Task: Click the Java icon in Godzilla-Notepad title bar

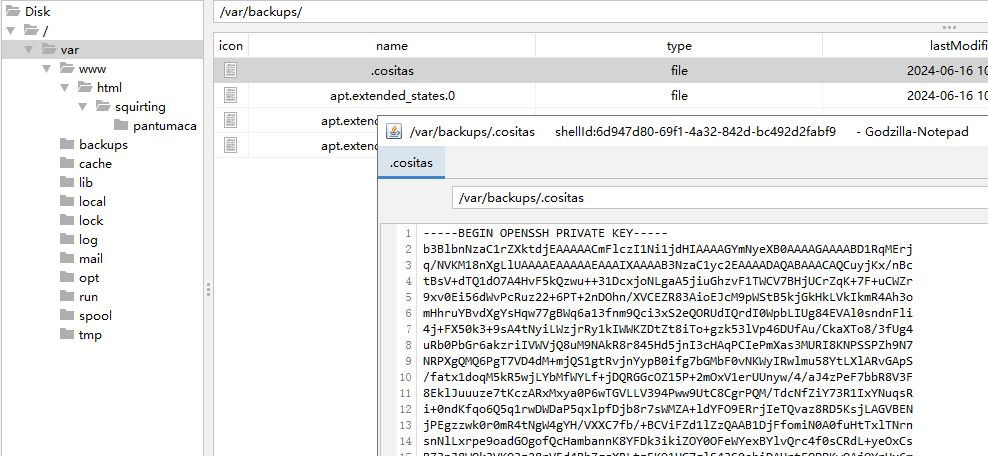Action: tap(394, 132)
